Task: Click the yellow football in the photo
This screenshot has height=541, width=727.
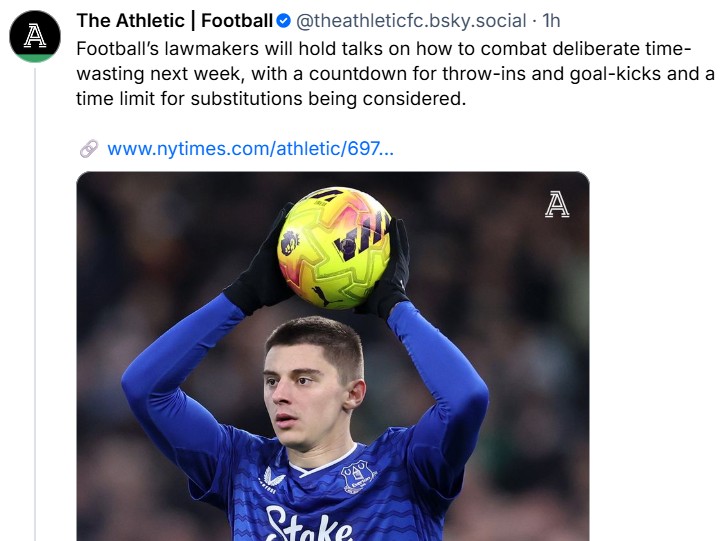Action: click(x=333, y=248)
